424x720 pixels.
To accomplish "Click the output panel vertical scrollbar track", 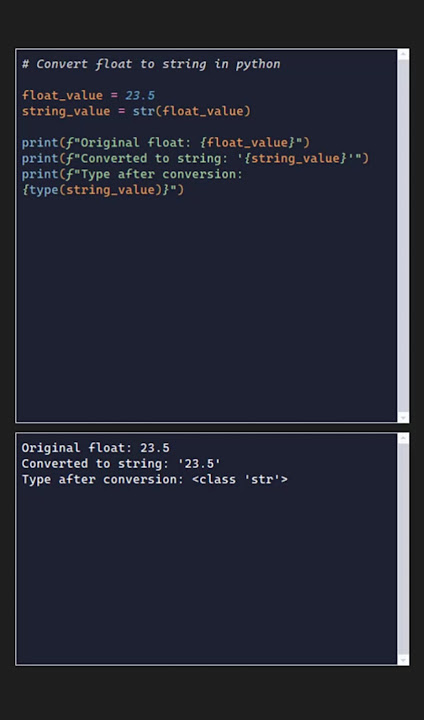I will point(403,549).
